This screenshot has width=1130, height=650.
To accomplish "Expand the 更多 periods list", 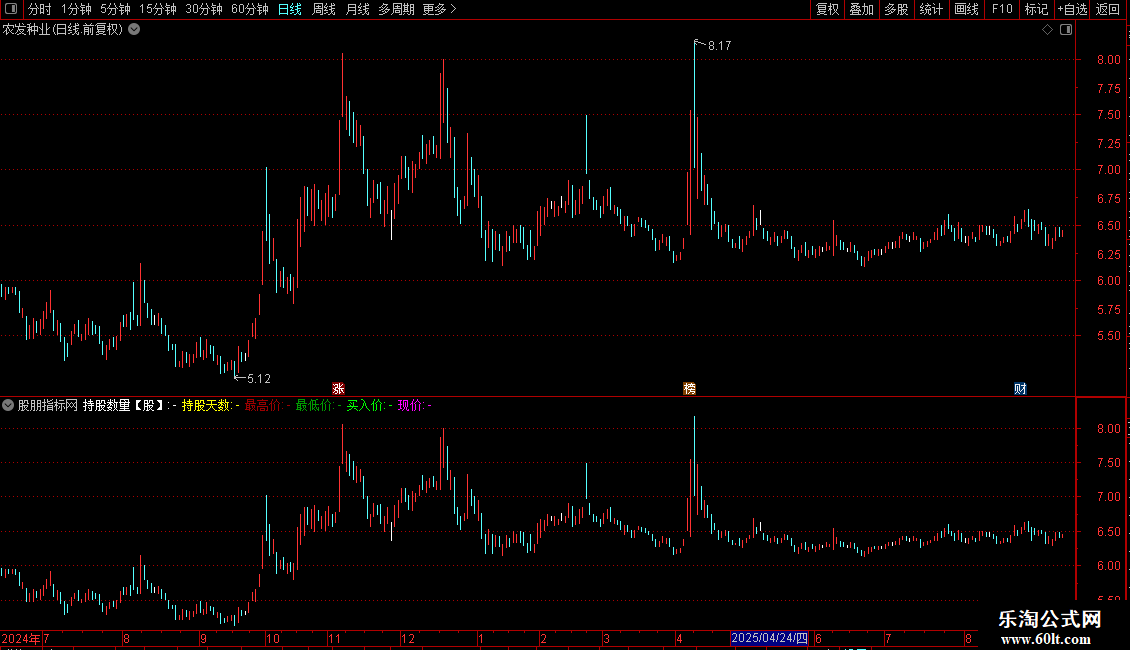I will point(439,9).
